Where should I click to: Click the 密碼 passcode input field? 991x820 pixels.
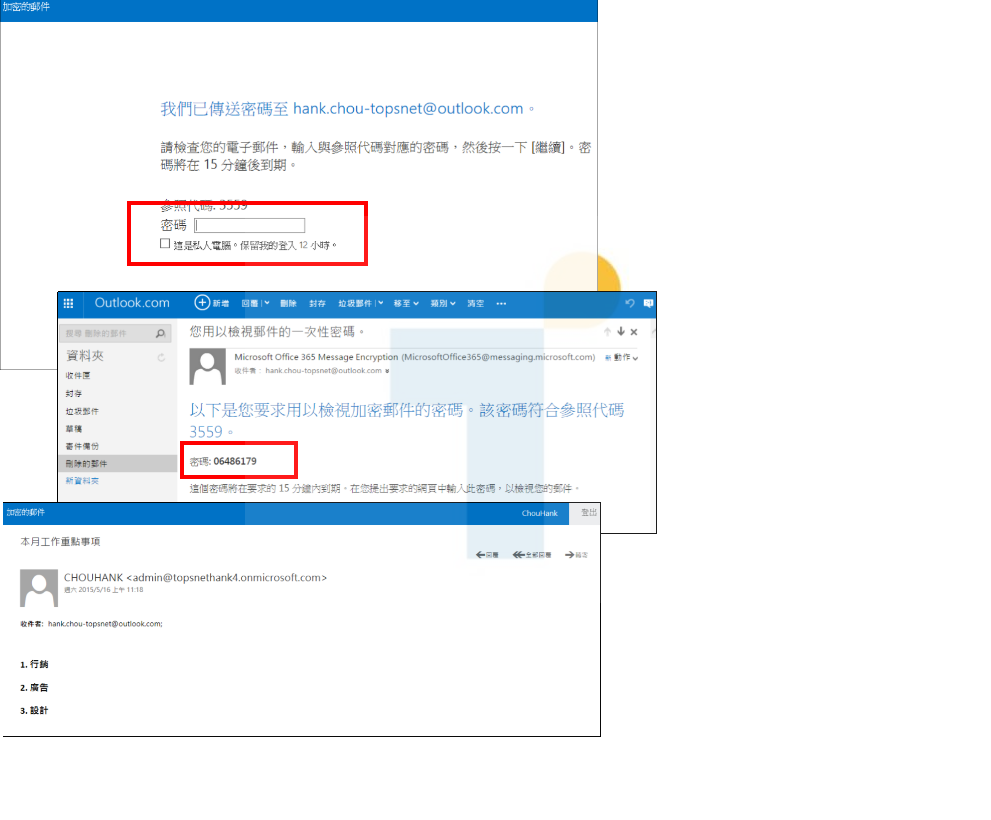click(250, 226)
